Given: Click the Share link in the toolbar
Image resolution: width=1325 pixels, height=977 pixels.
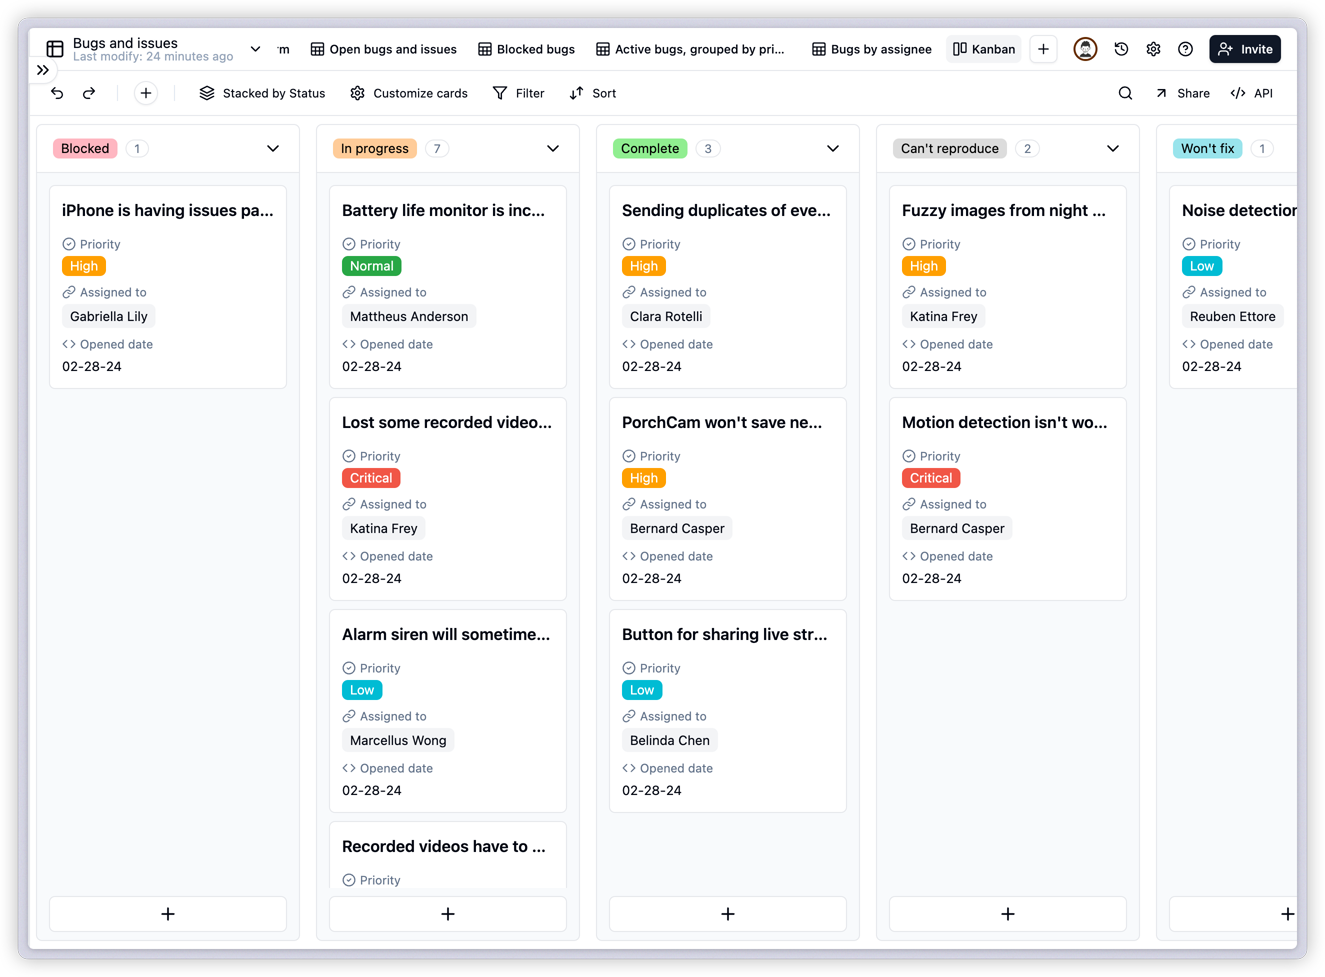Looking at the screenshot, I should (1182, 92).
